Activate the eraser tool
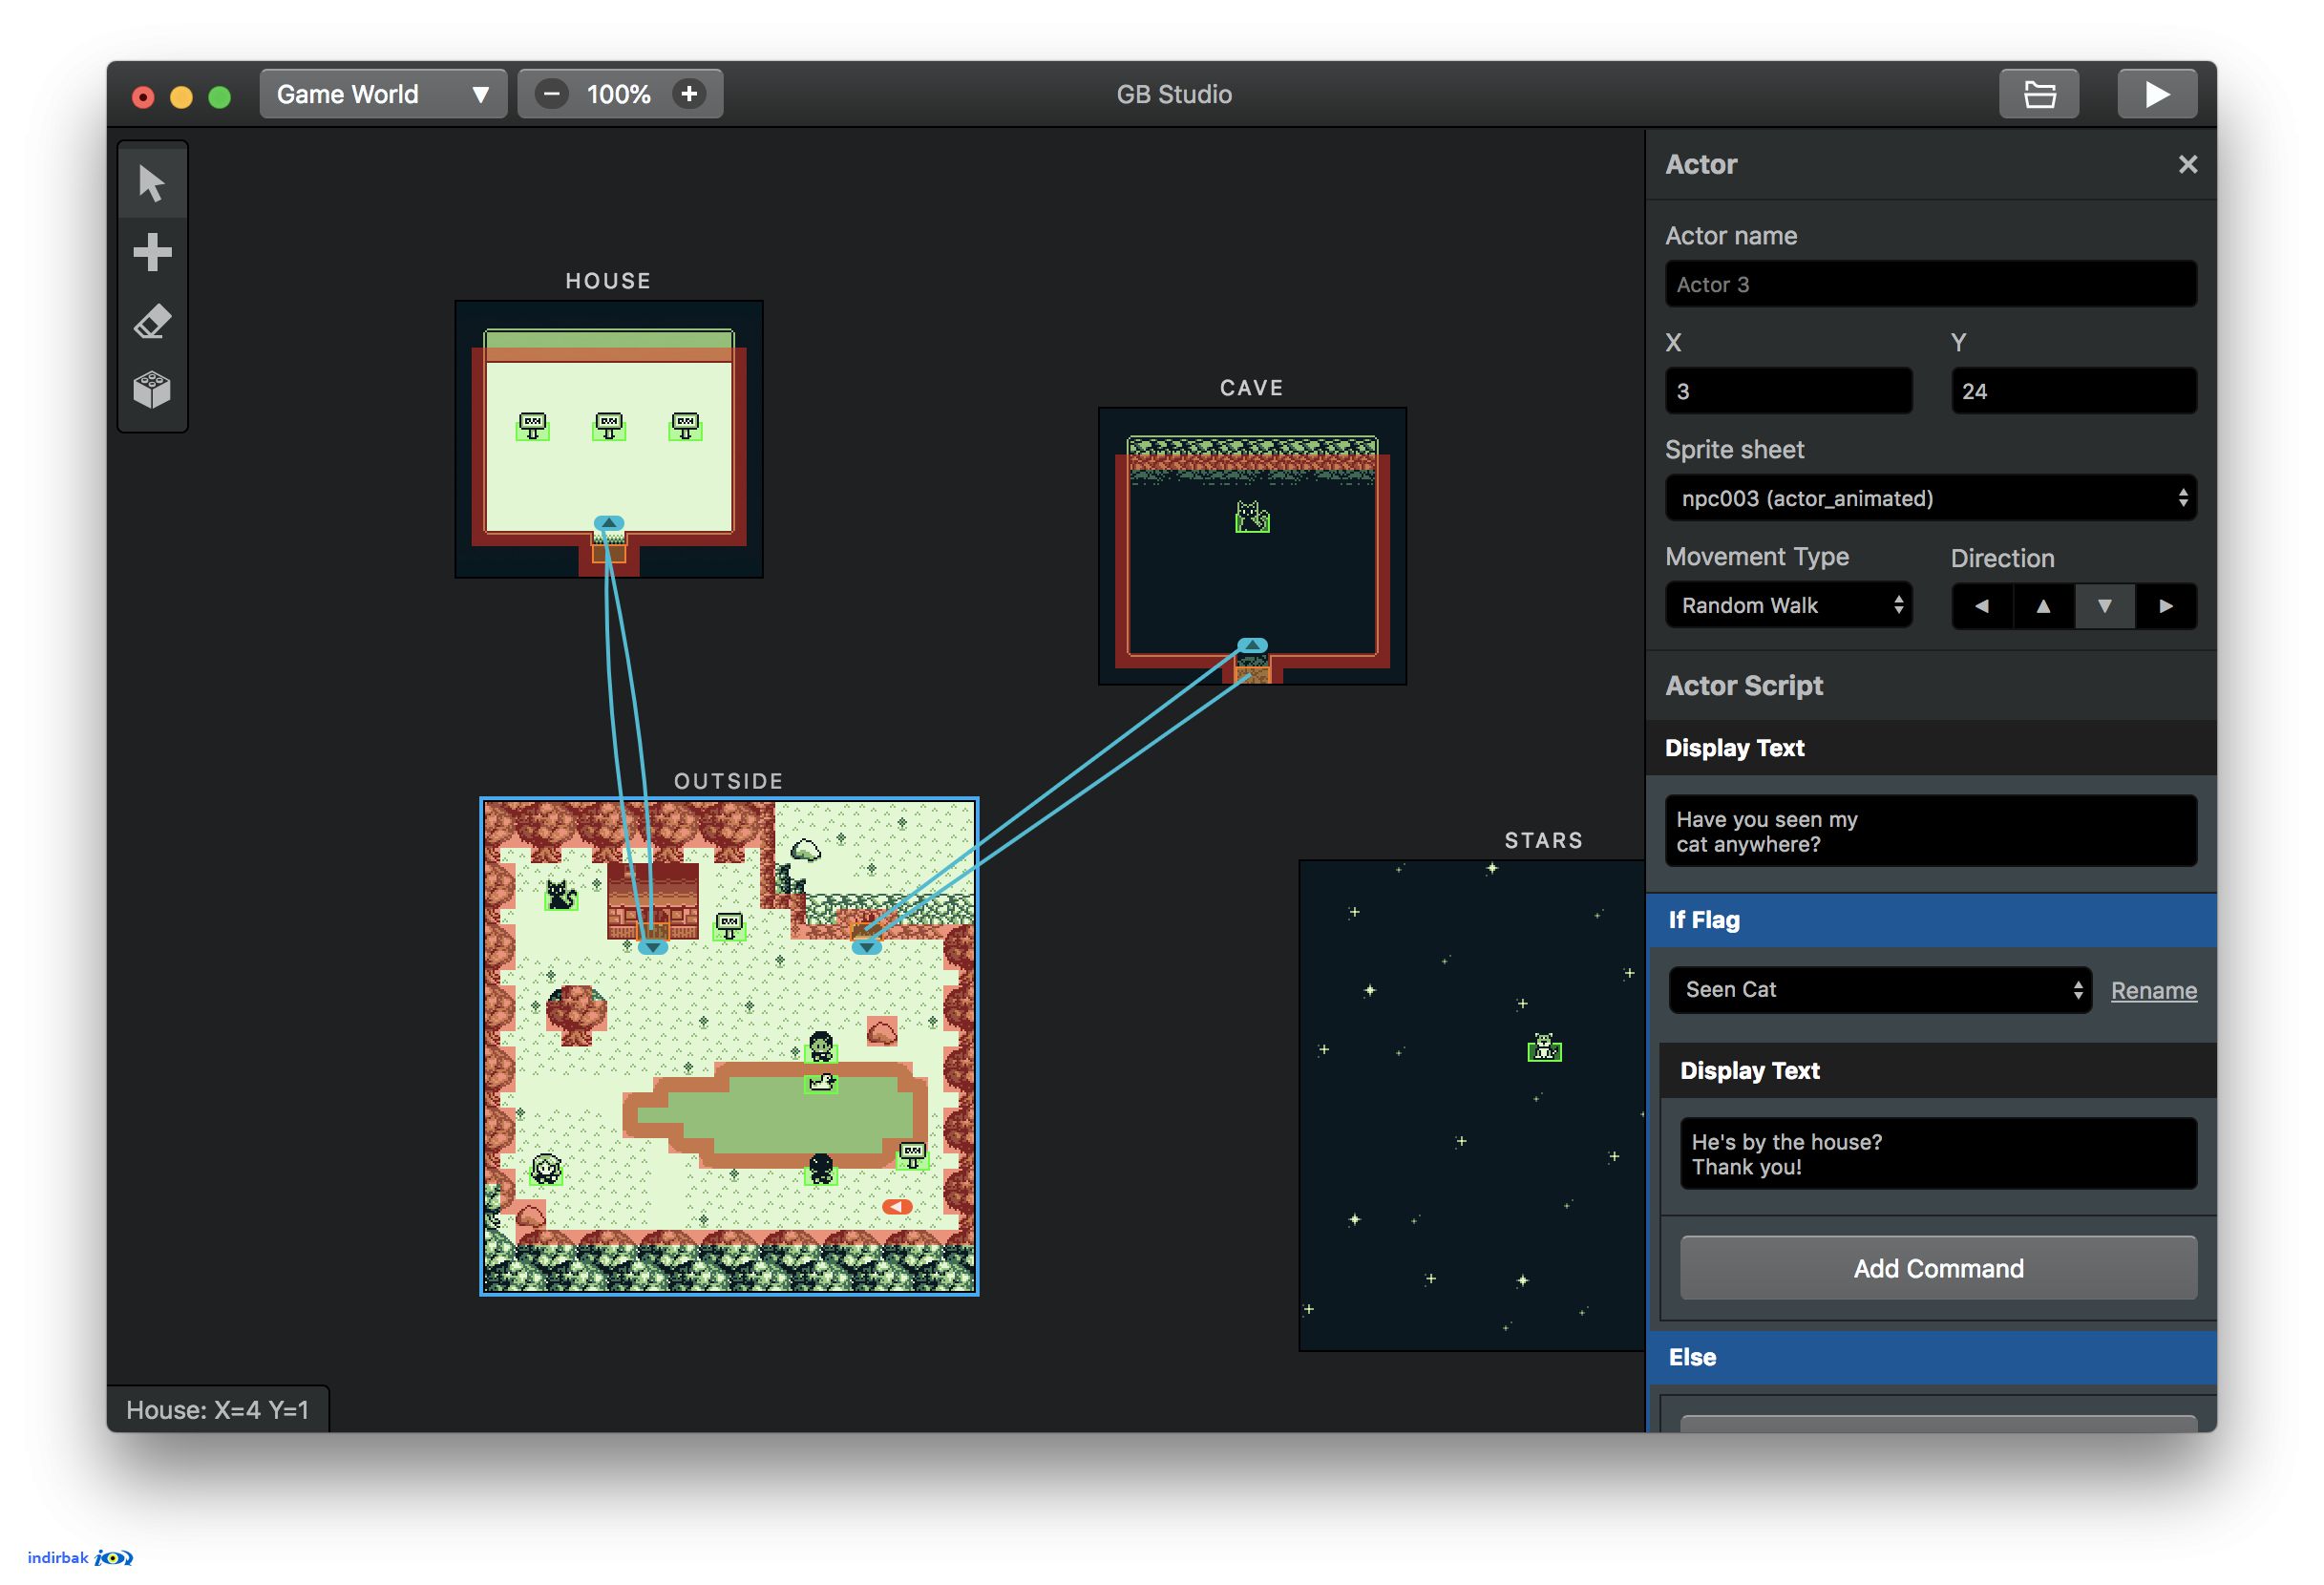Image resolution: width=2324 pixels, height=1585 pixels. 152,321
